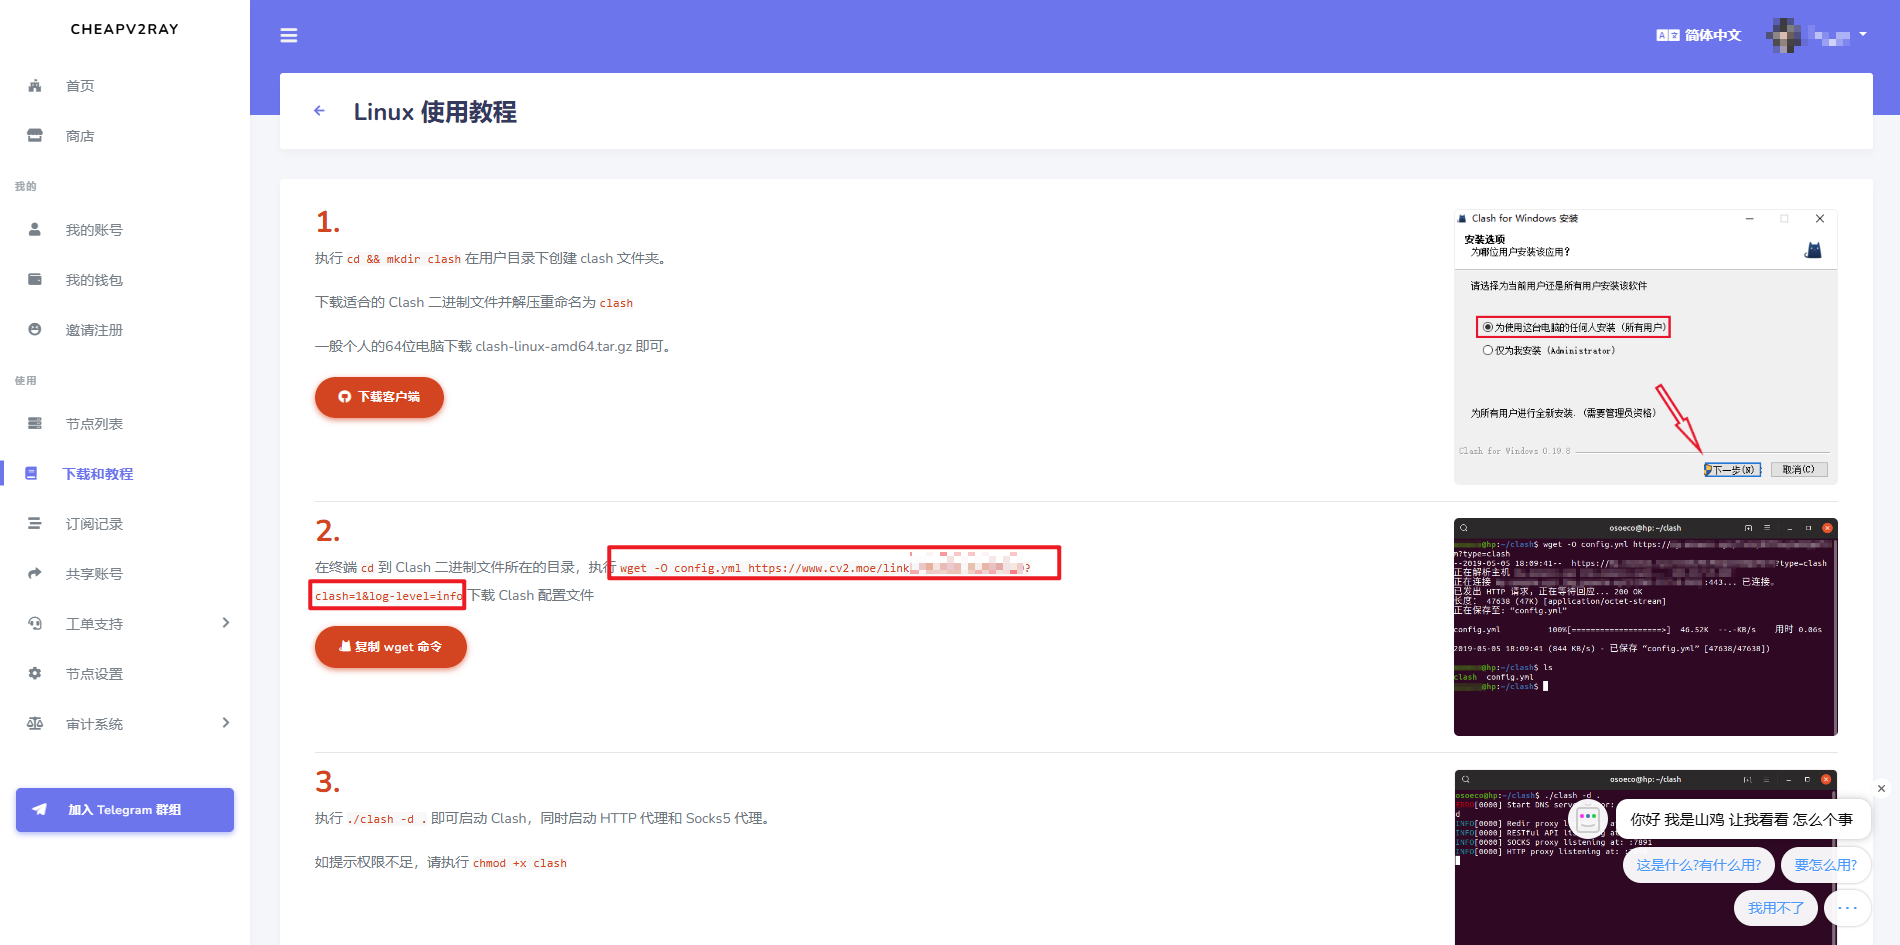Click the 我的钱包 wallet icon
The height and width of the screenshot is (945, 1900).
point(35,280)
